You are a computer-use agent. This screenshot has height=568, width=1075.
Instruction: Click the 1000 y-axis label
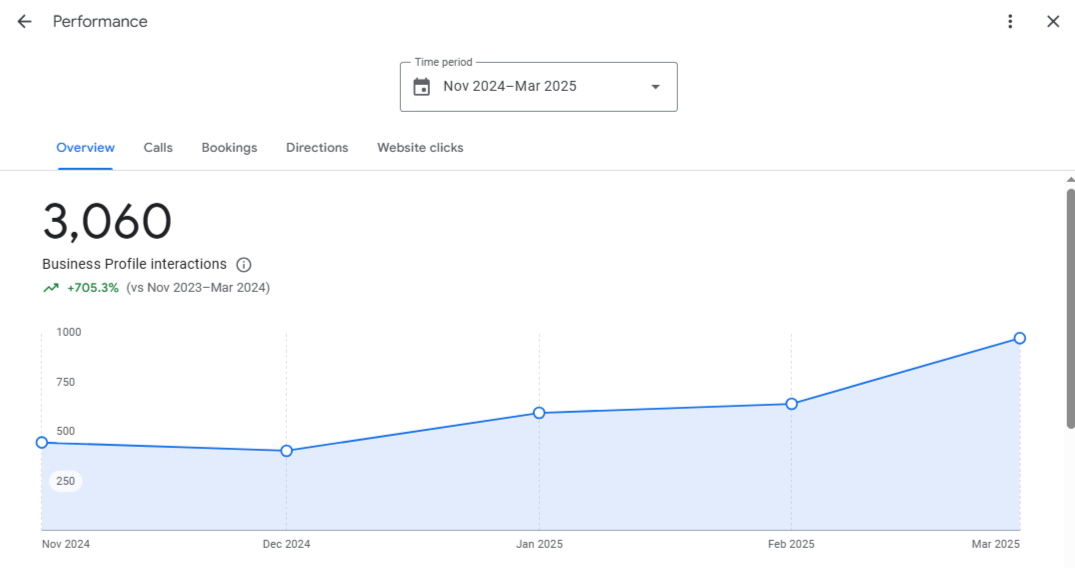pyautogui.click(x=69, y=332)
